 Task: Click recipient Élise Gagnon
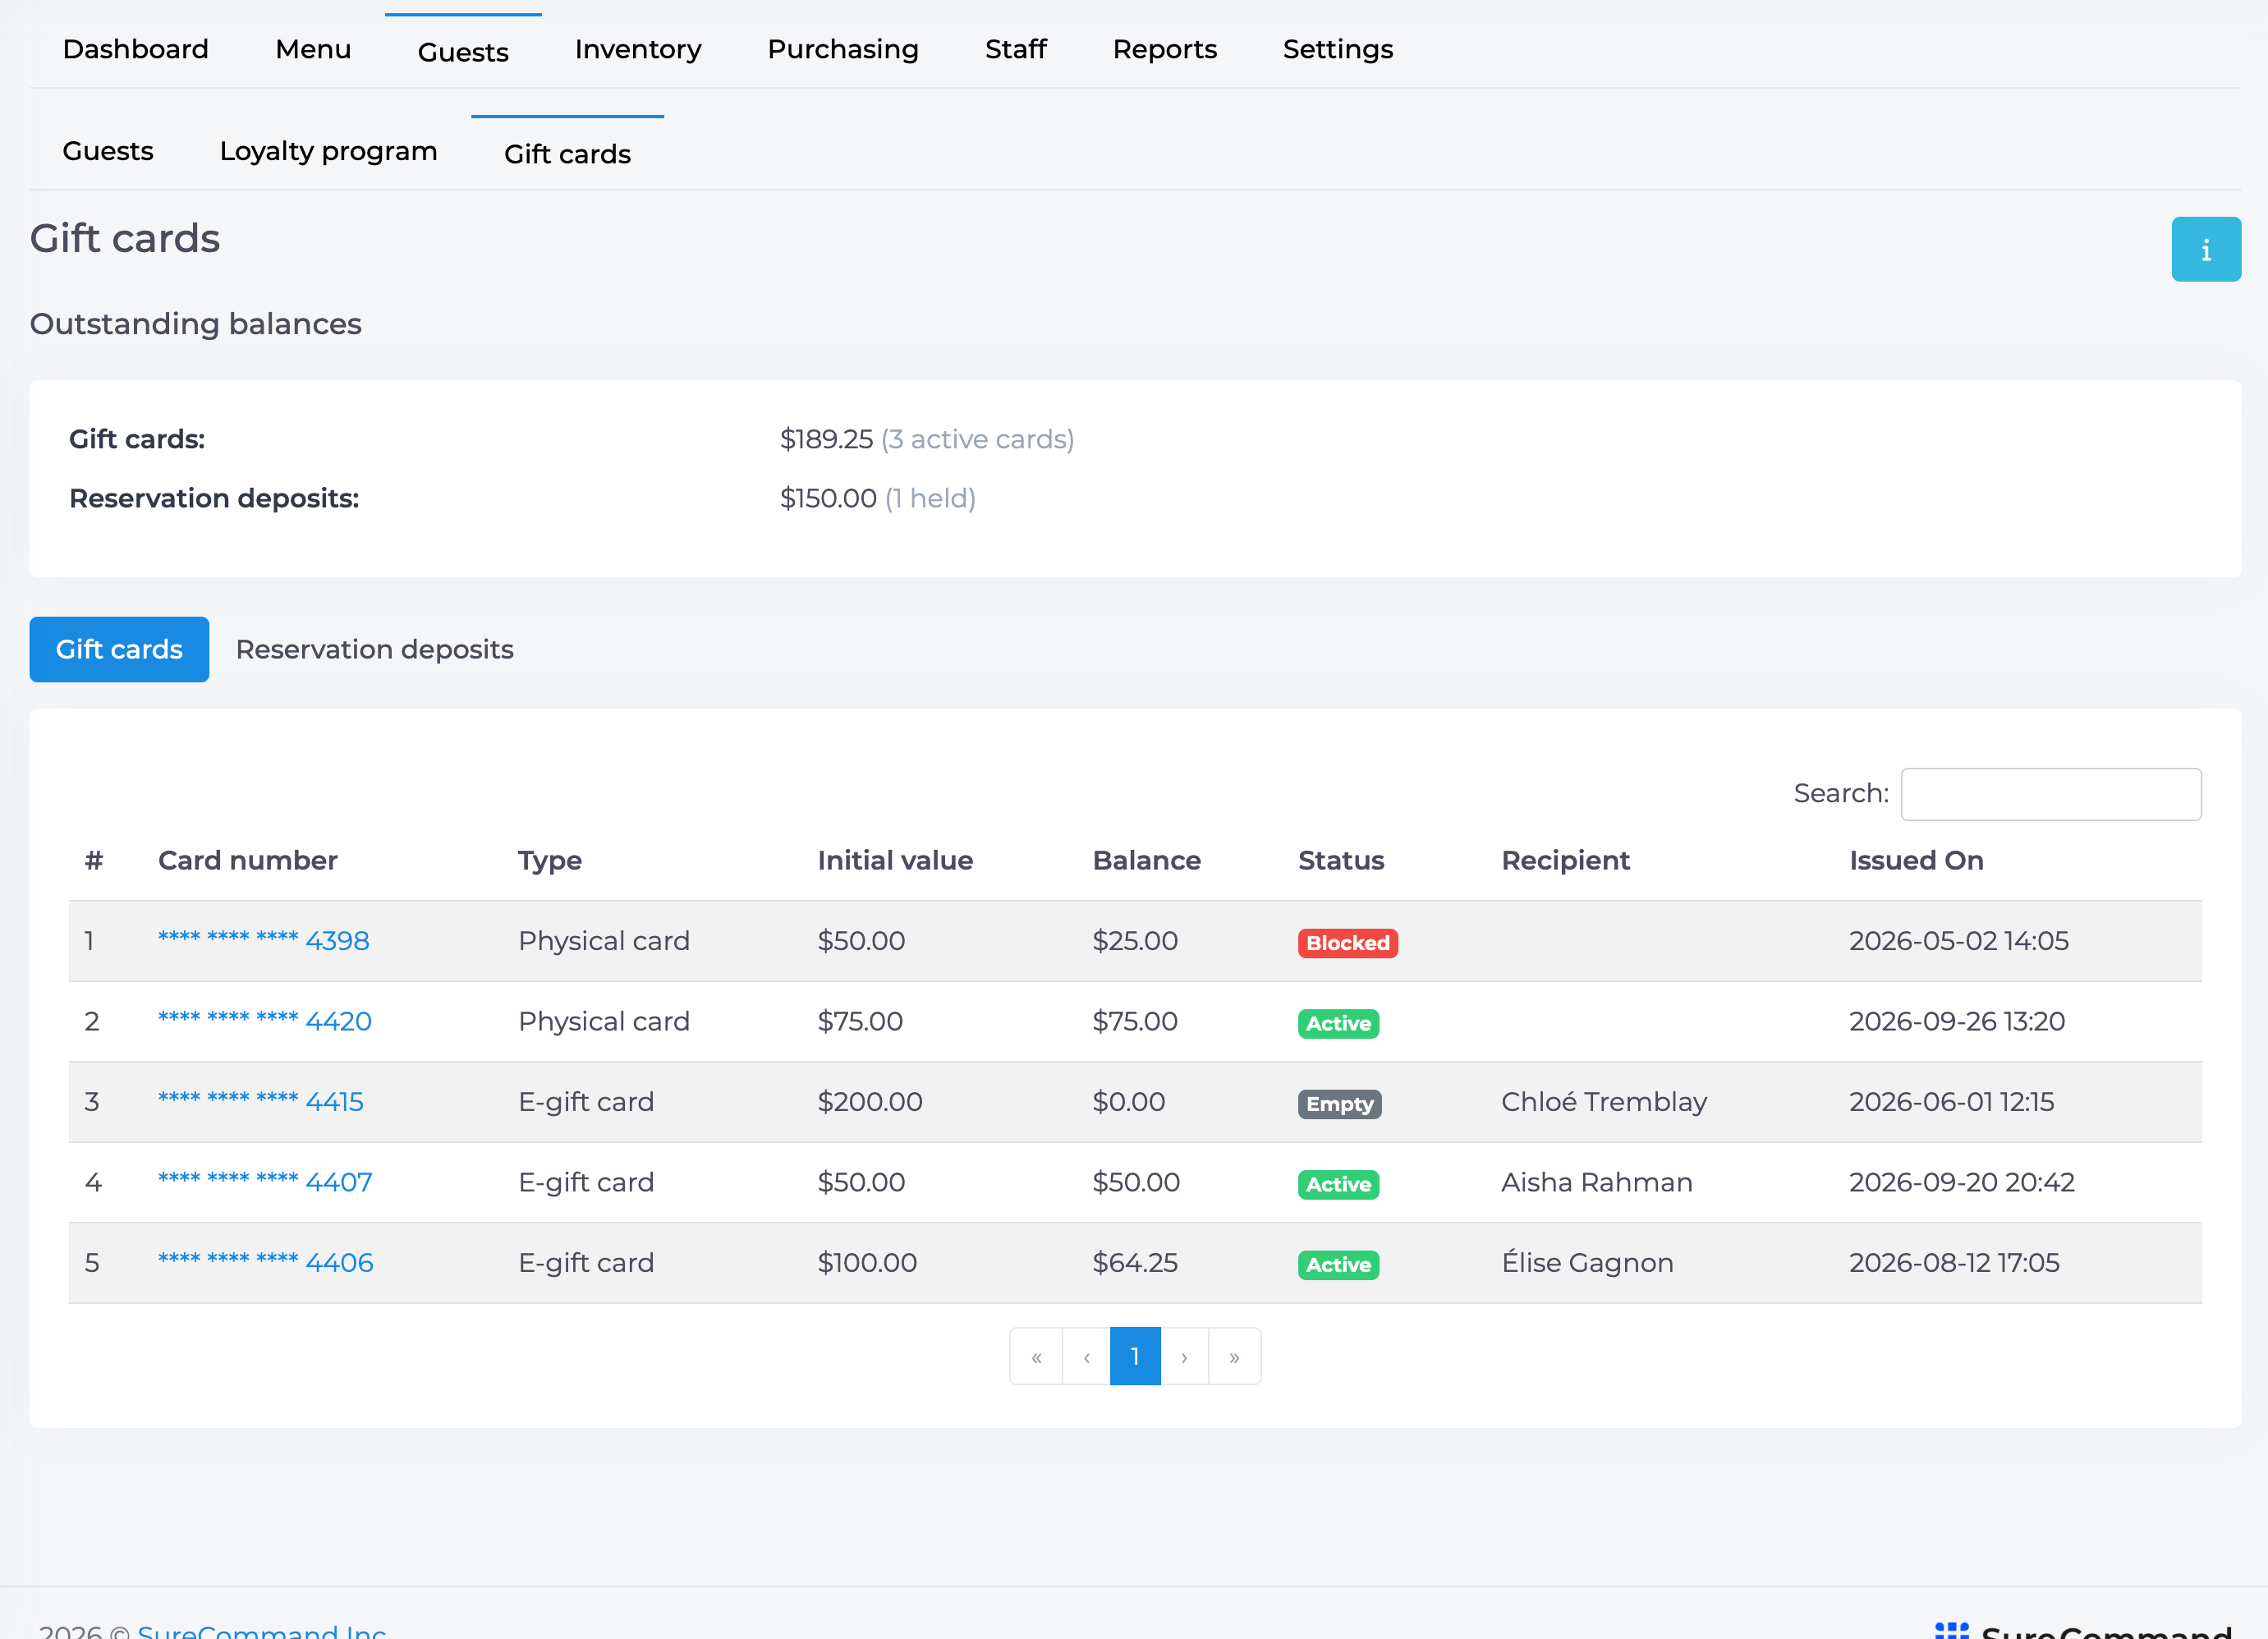coord(1587,1262)
